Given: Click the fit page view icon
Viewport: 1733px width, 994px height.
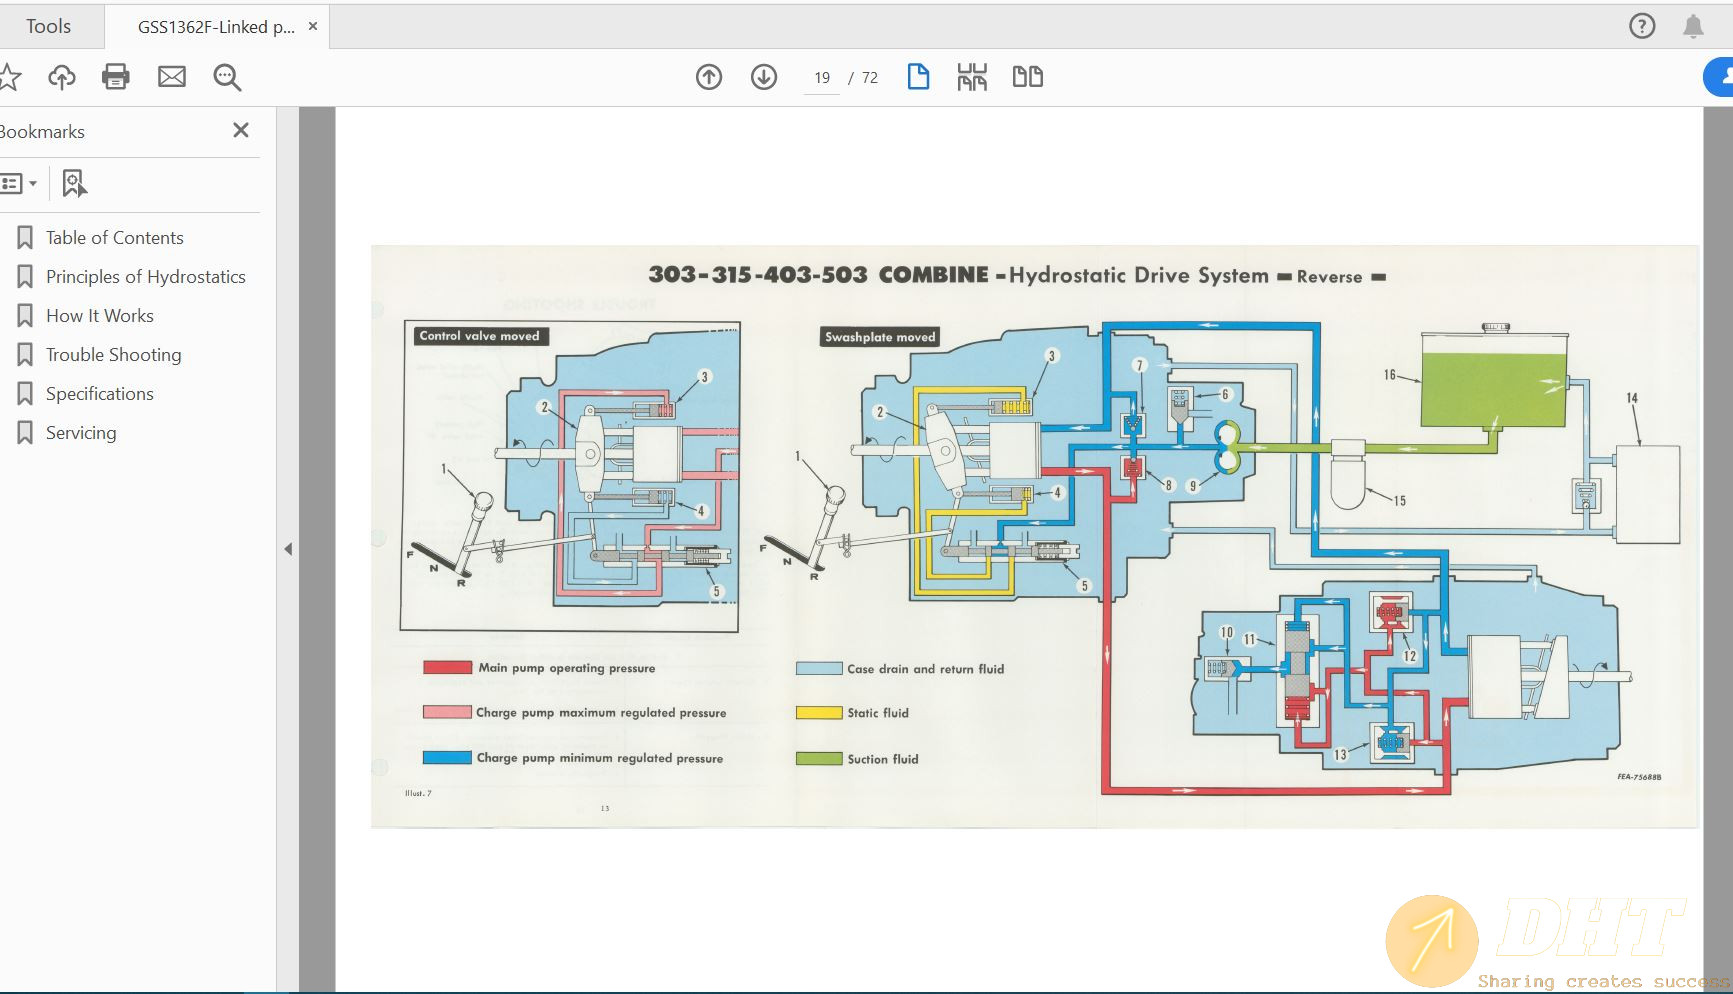Looking at the screenshot, I should [918, 77].
